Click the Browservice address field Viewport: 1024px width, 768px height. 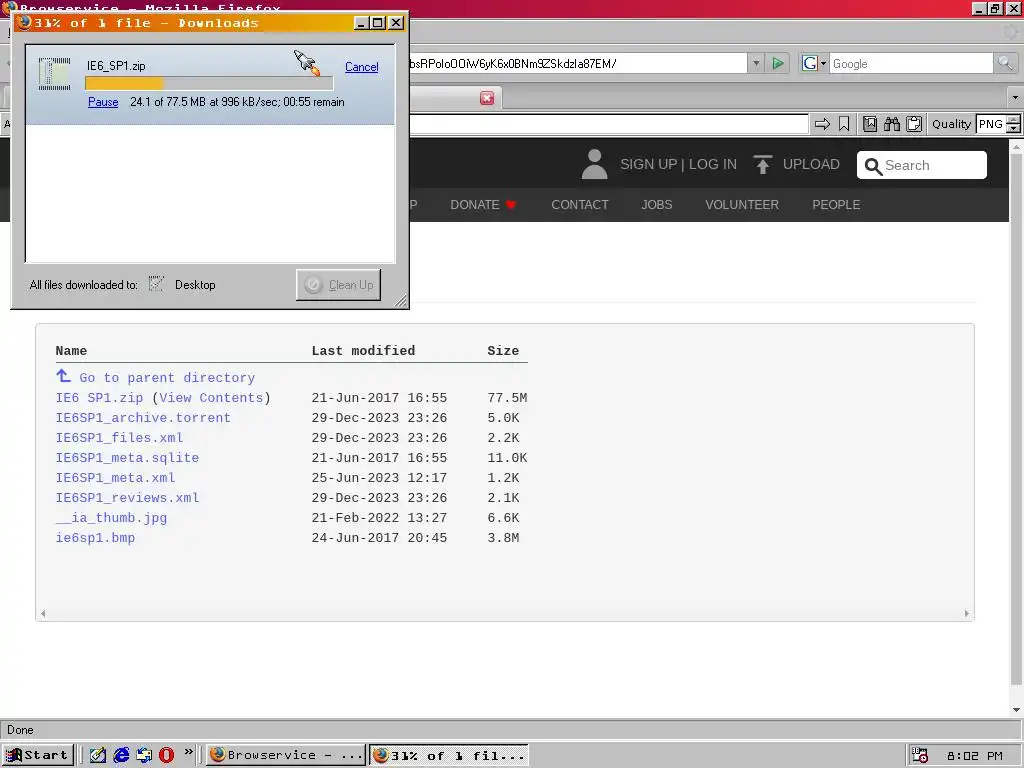tap(609, 124)
